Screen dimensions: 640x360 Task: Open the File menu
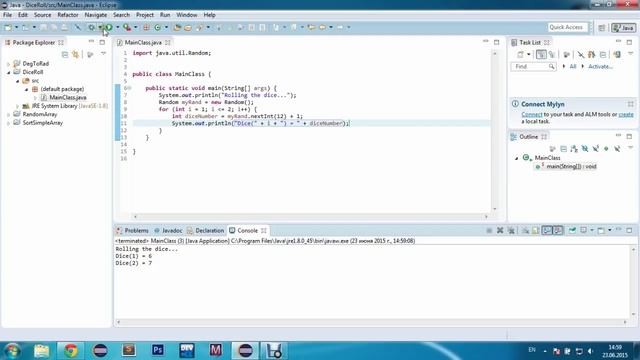pyautogui.click(x=7, y=15)
